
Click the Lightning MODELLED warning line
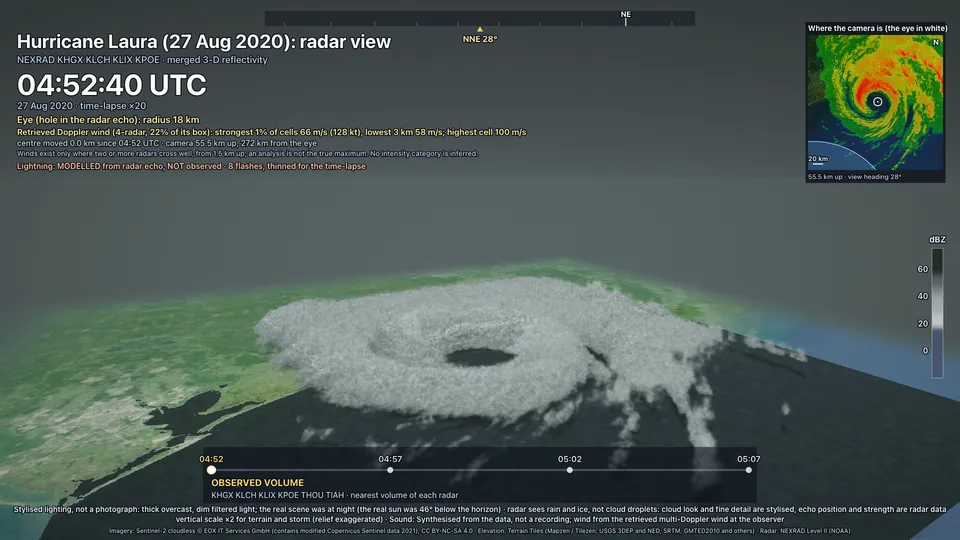[x=191, y=166]
